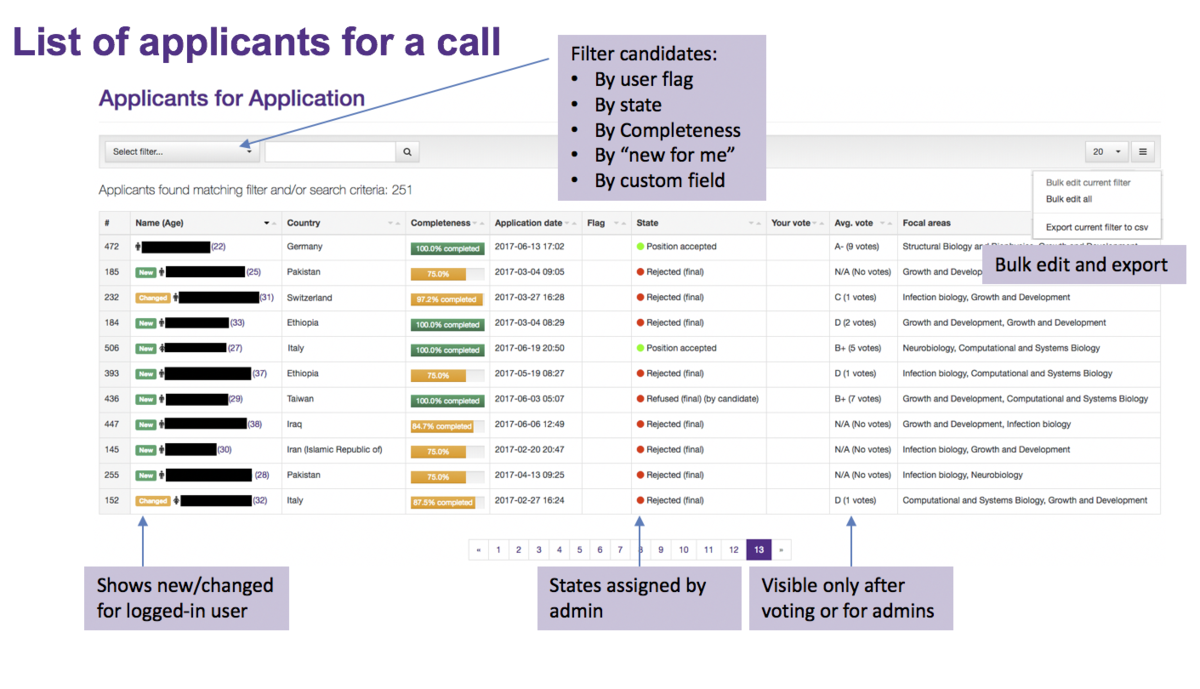The width and height of the screenshot is (1200, 689).
Task: Go to next page with » arrow
Action: tap(781, 550)
